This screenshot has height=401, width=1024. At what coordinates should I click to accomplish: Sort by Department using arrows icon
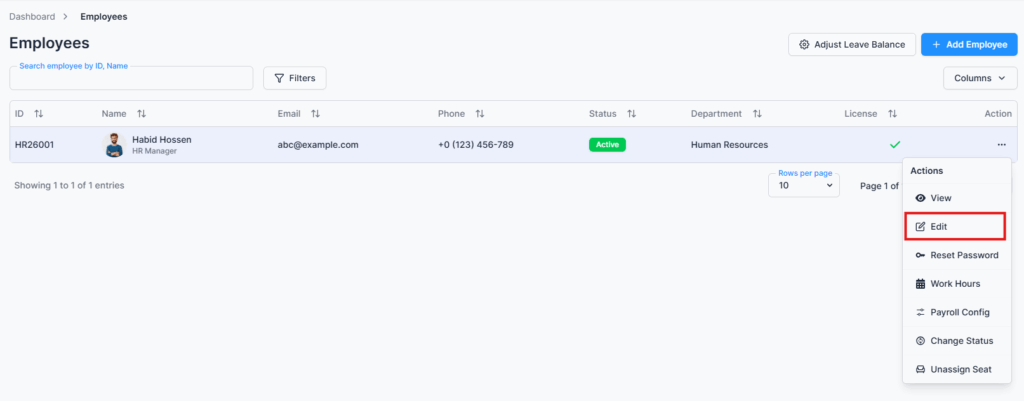(757, 114)
